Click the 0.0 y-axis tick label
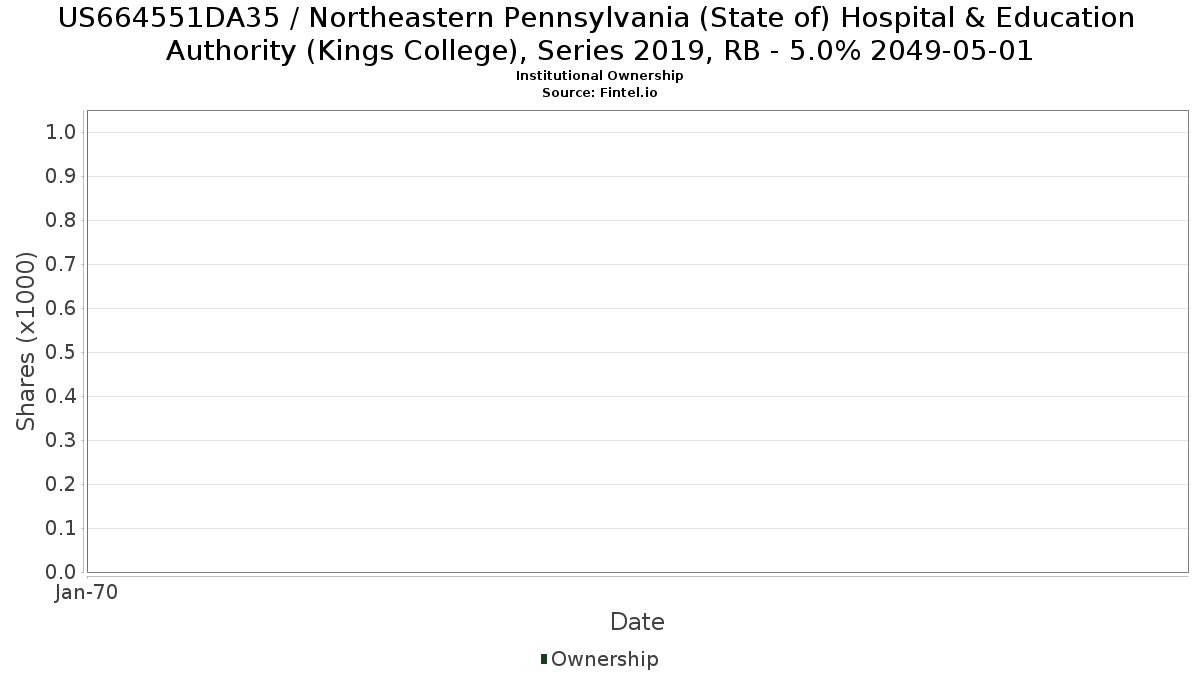The width and height of the screenshot is (1200, 675). coord(61,572)
